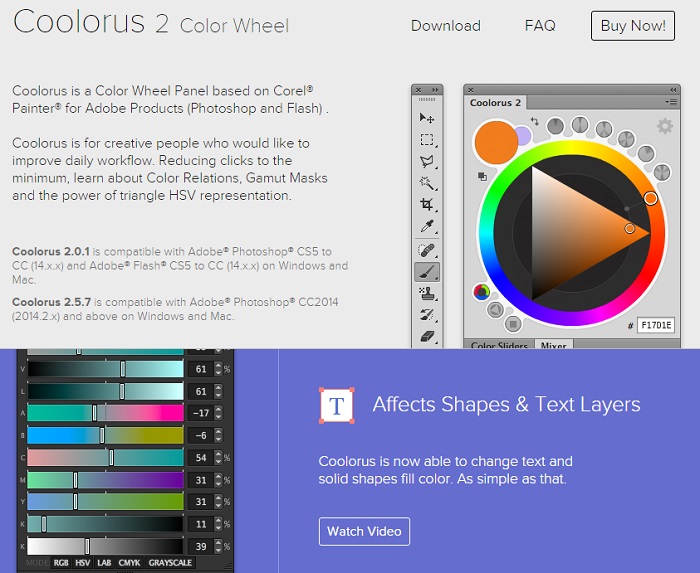
Task: Switch mode to HSV
Action: [x=82, y=563]
